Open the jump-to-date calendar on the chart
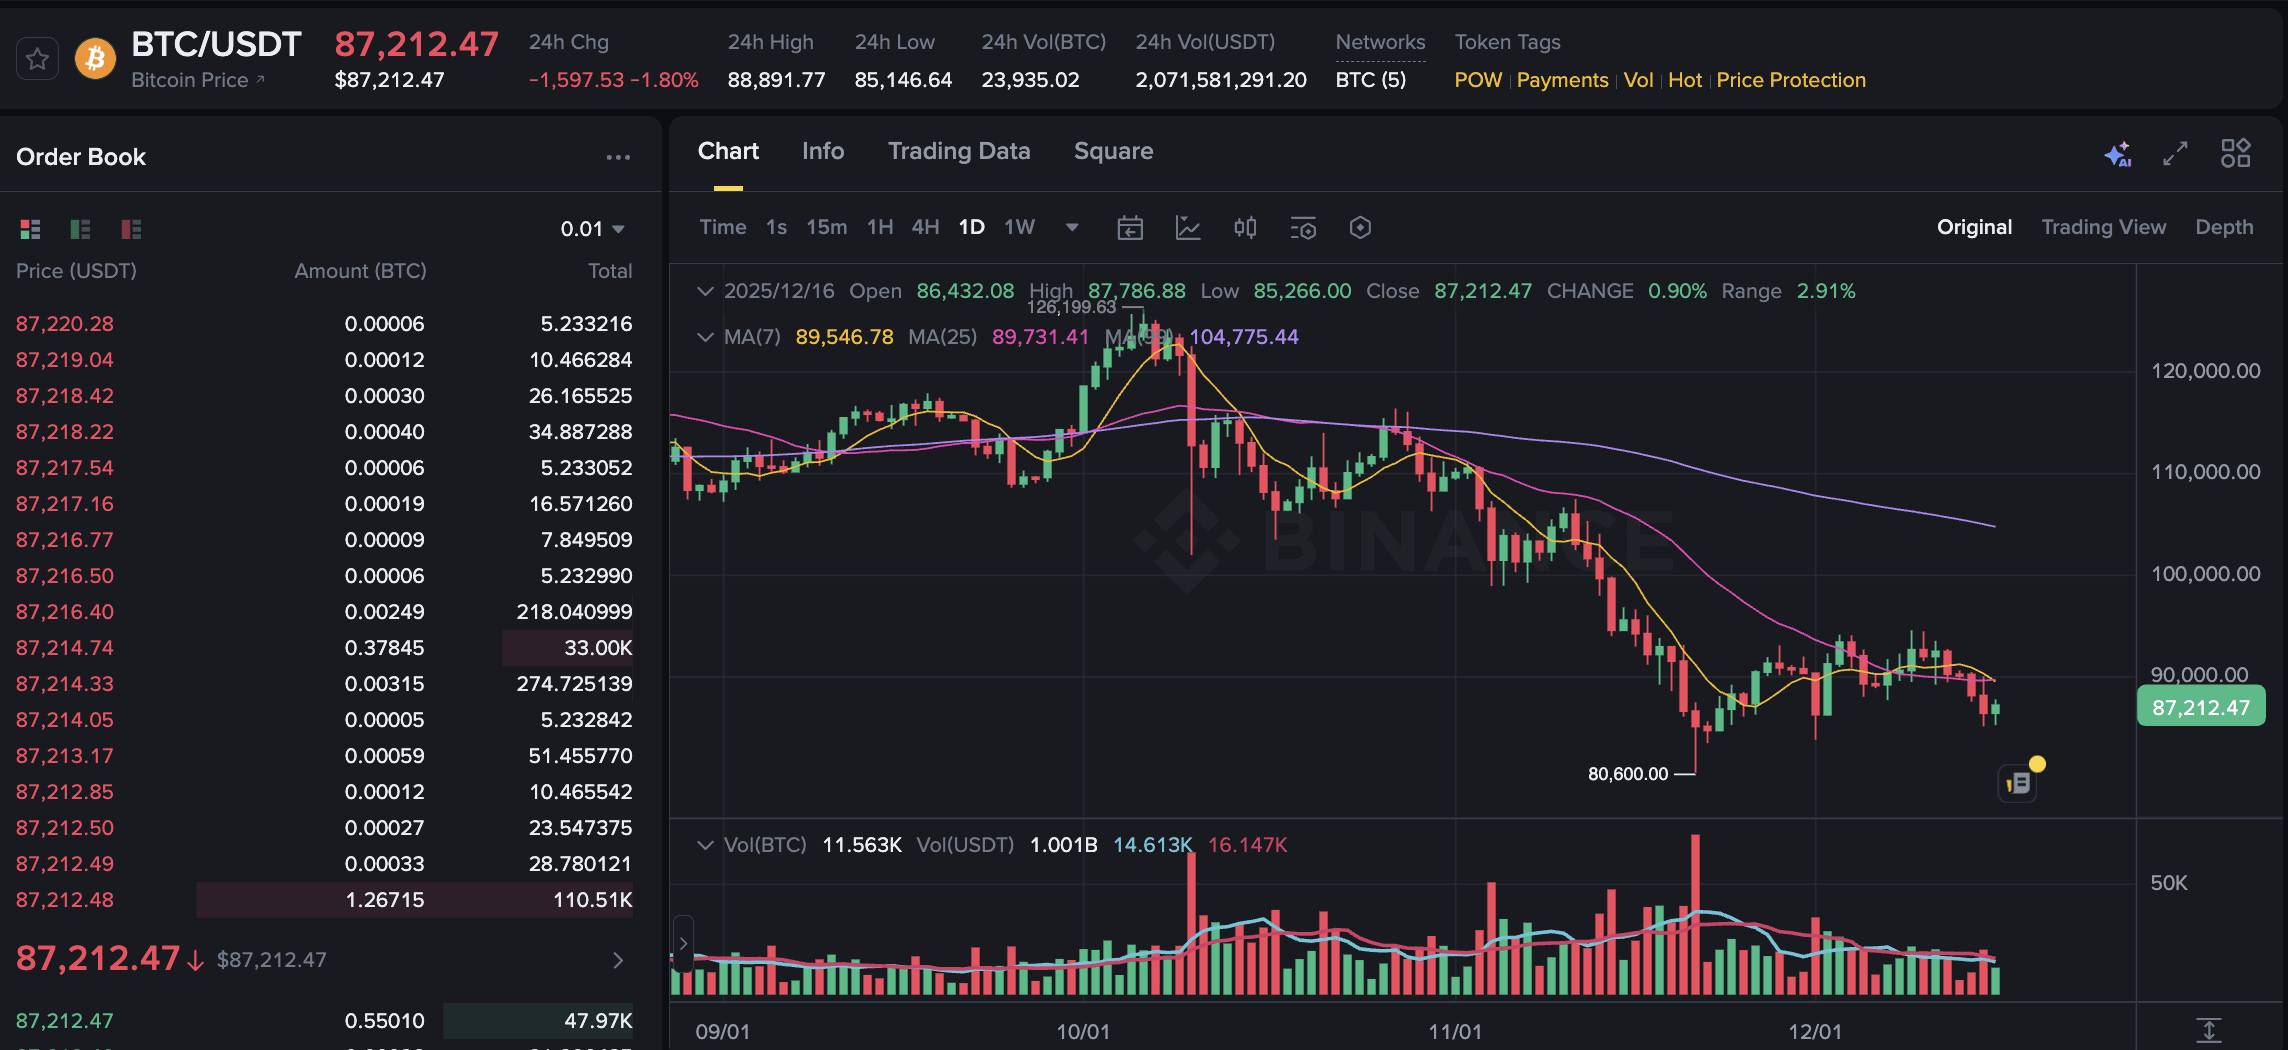The height and width of the screenshot is (1050, 2288). pos(1130,227)
